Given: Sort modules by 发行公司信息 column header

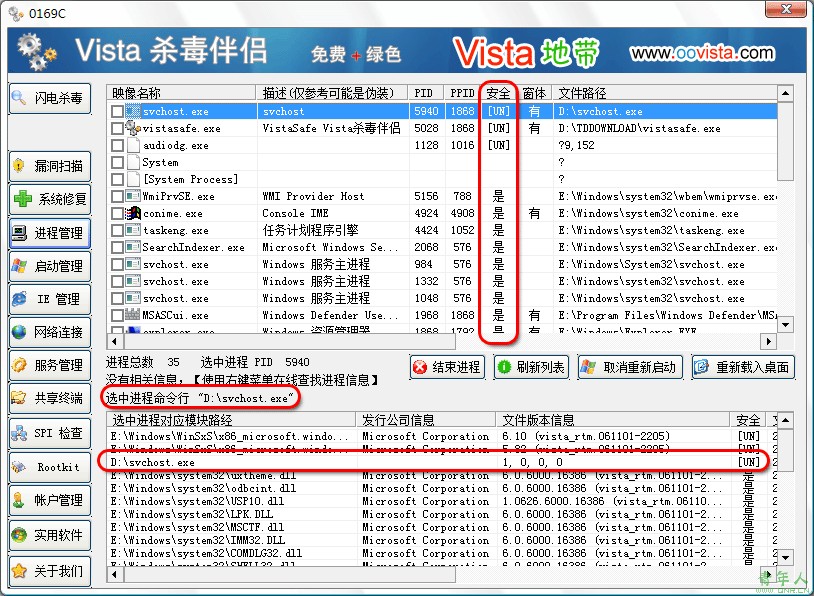Looking at the screenshot, I should (x=426, y=419).
